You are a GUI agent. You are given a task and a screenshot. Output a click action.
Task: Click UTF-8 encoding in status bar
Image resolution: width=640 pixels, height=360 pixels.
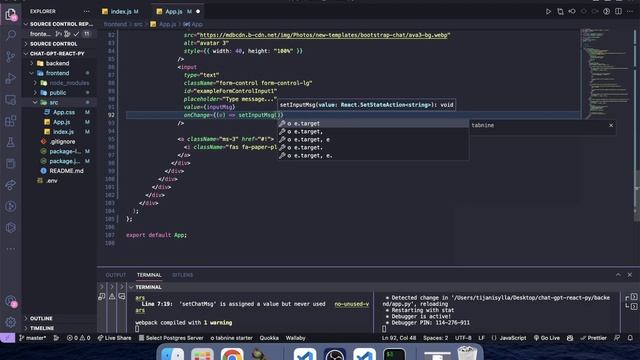[463, 338]
